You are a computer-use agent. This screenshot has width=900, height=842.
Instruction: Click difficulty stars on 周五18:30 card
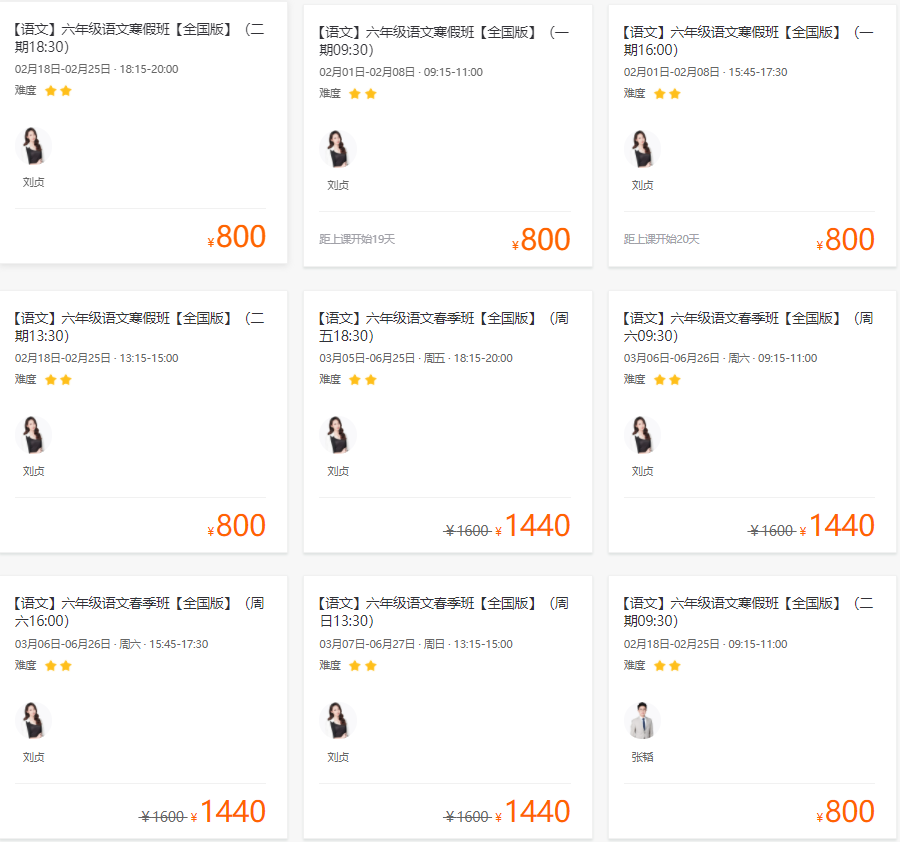coord(362,380)
